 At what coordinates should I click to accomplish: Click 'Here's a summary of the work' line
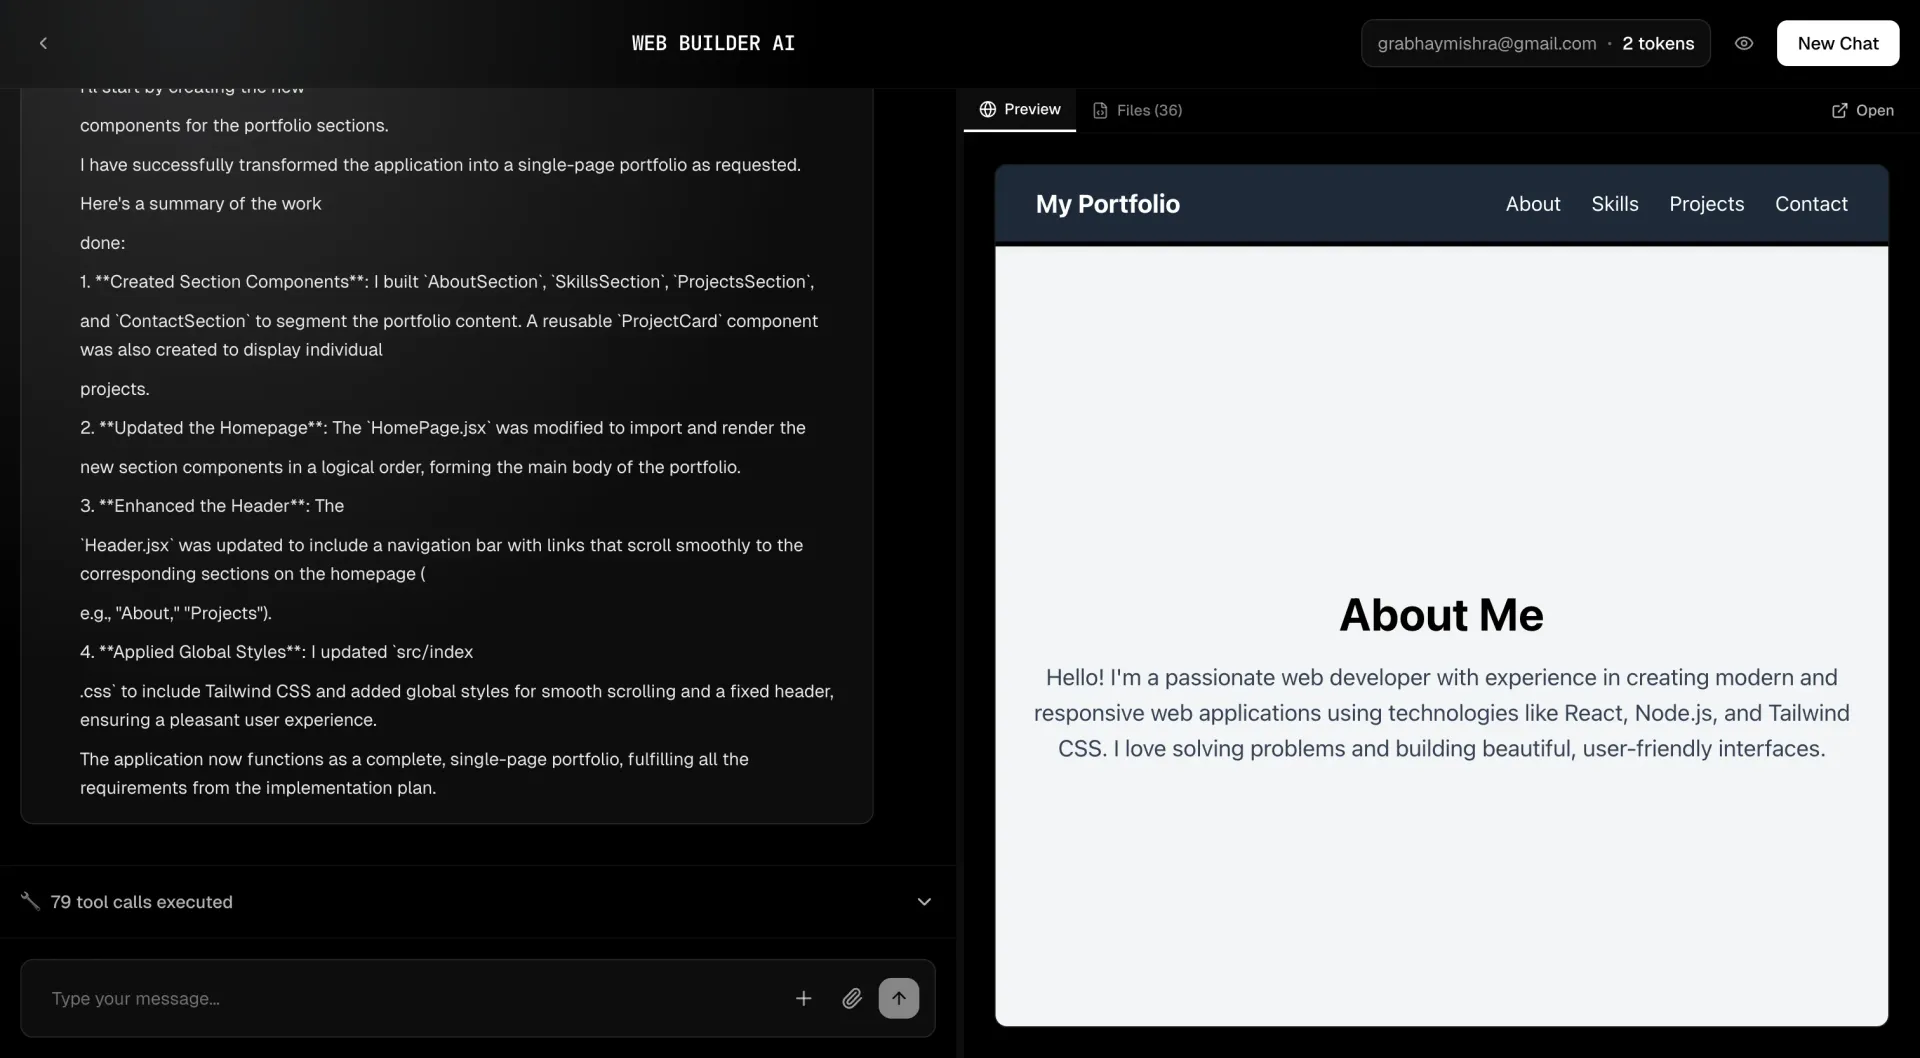point(200,203)
